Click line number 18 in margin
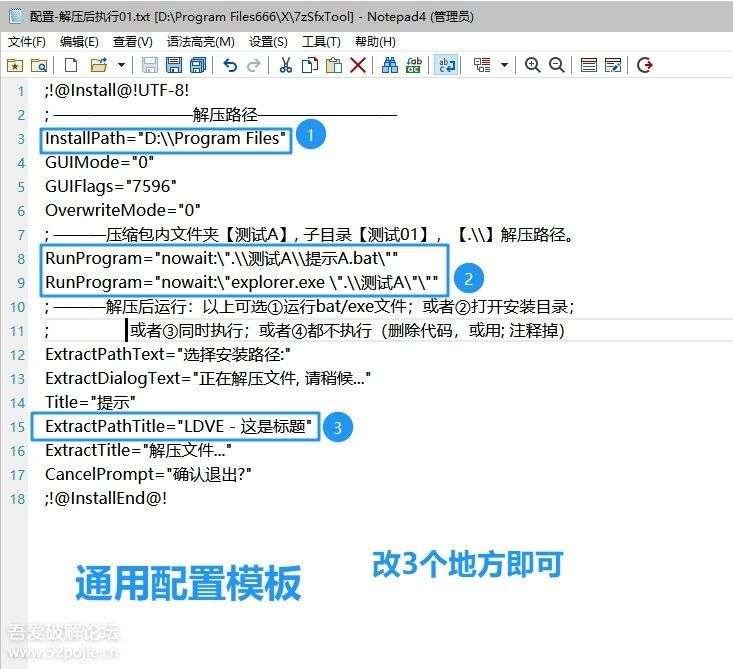Screen dimensions: 733x669 [17, 499]
